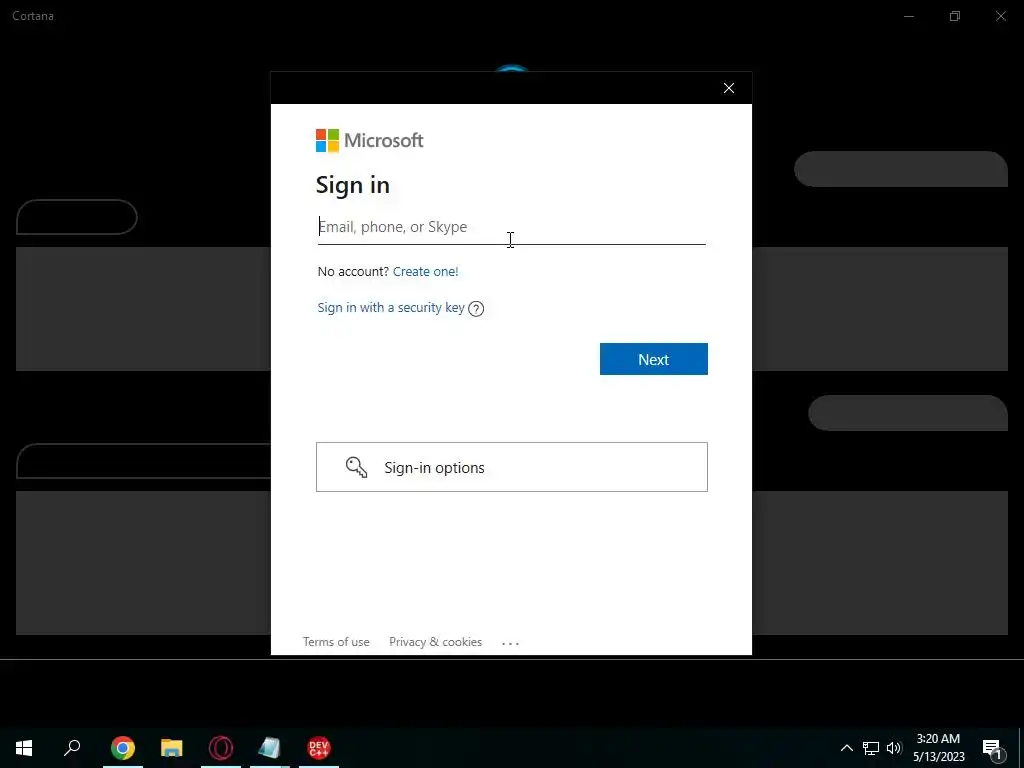Click the three-dot more options in footer
The image size is (1024, 768).
510,643
